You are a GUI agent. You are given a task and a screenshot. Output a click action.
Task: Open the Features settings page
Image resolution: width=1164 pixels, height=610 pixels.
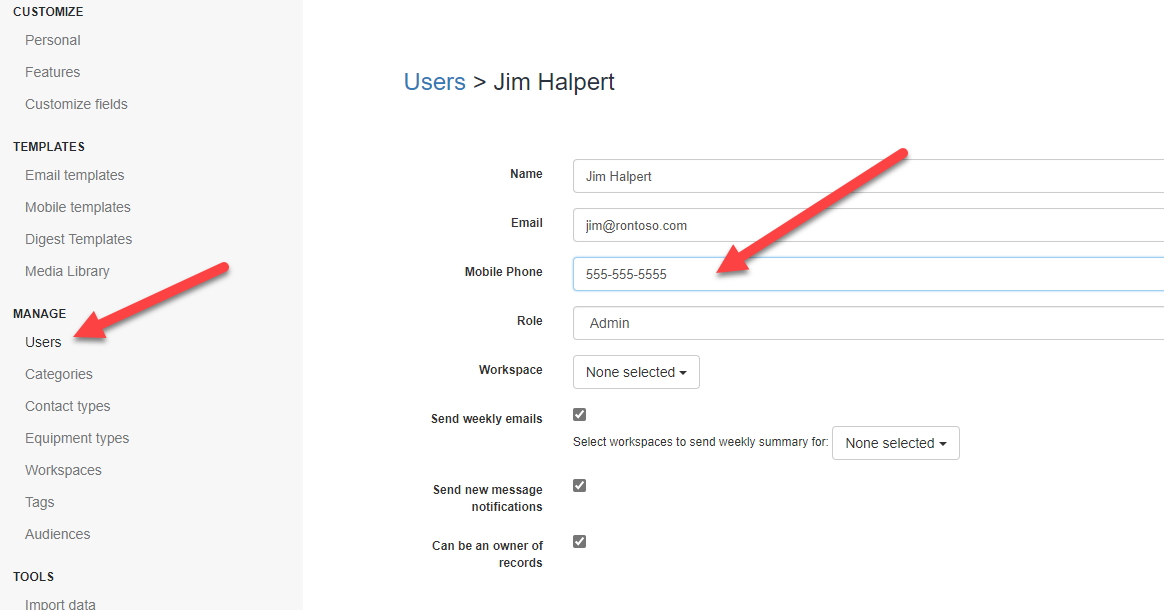click(53, 72)
